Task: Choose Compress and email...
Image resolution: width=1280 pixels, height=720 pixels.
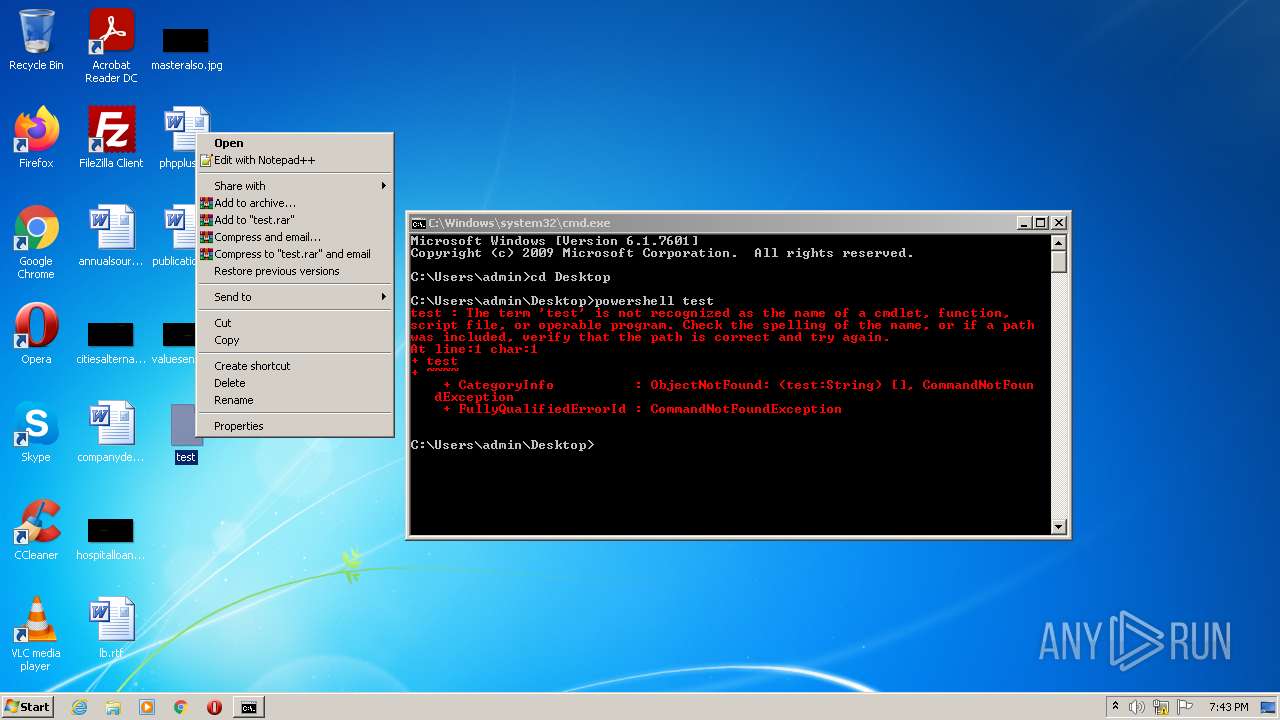Action: point(294,237)
